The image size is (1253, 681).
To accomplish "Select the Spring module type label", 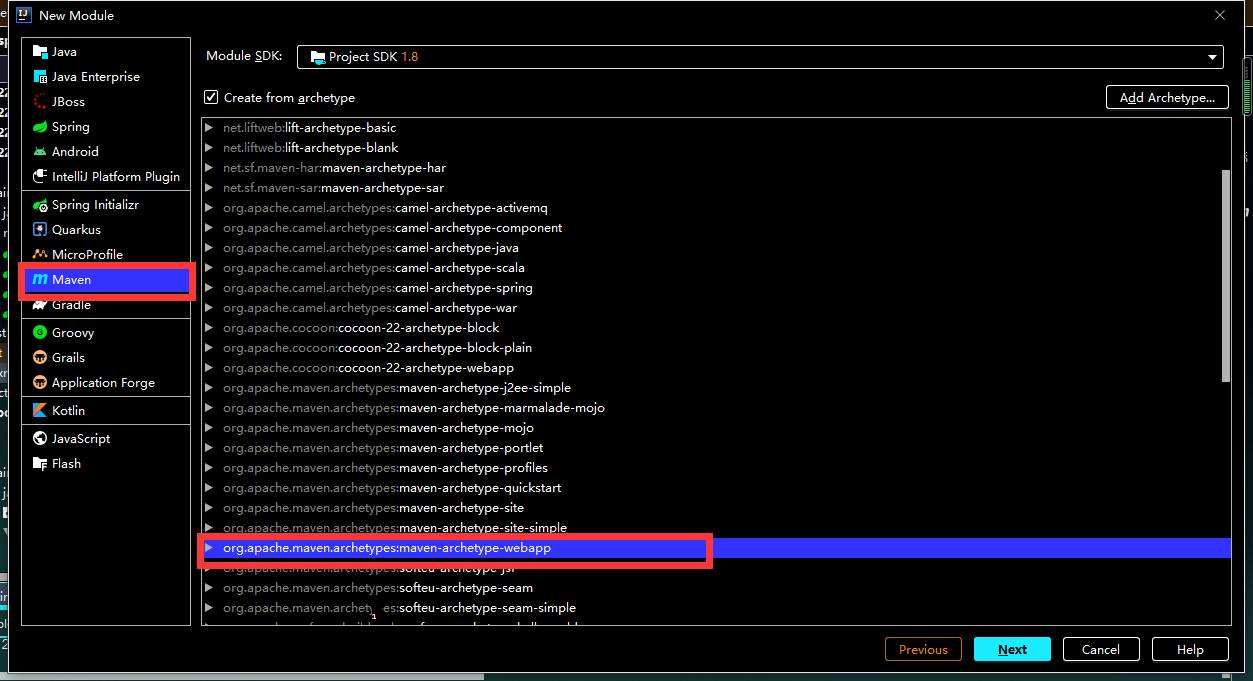I will [71, 127].
